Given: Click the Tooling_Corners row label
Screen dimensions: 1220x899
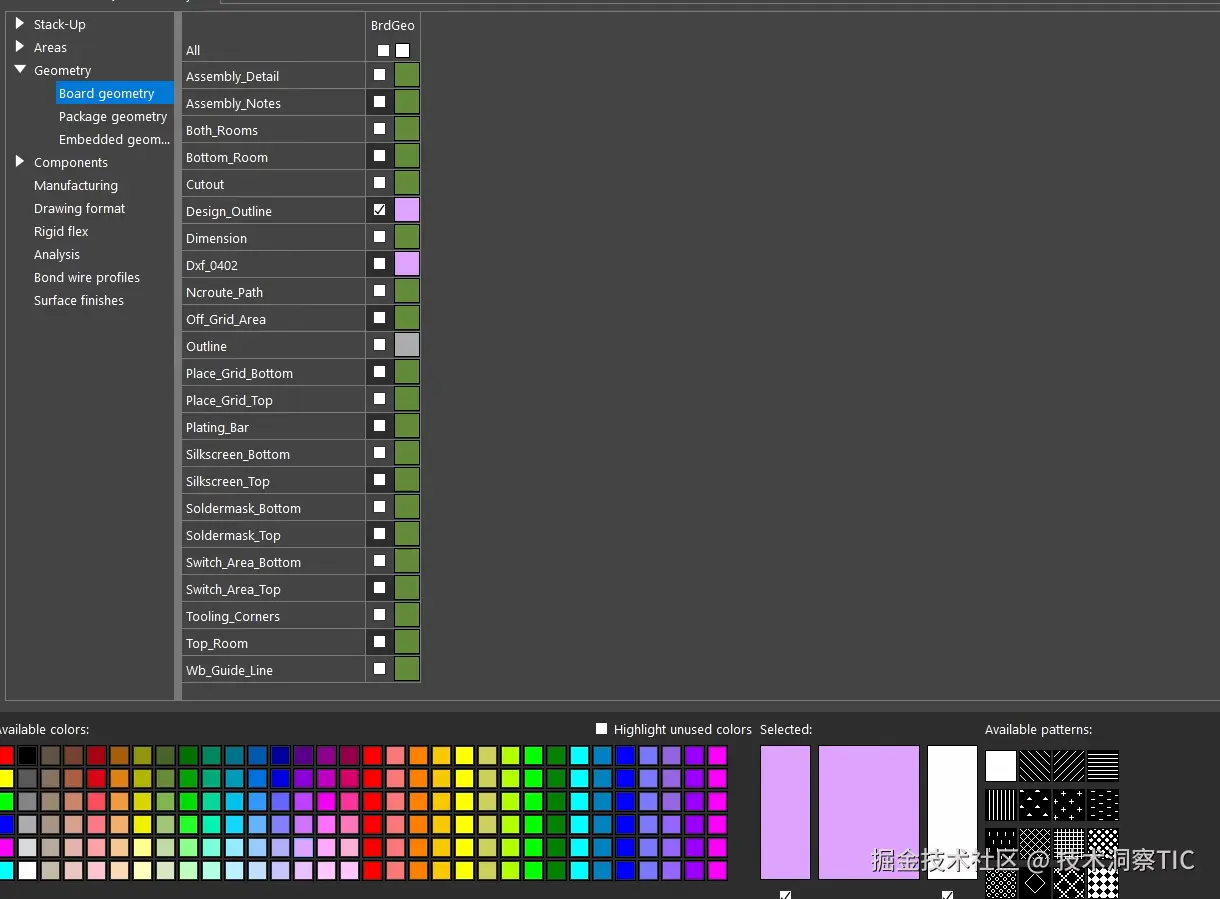Looking at the screenshot, I should coord(233,616).
